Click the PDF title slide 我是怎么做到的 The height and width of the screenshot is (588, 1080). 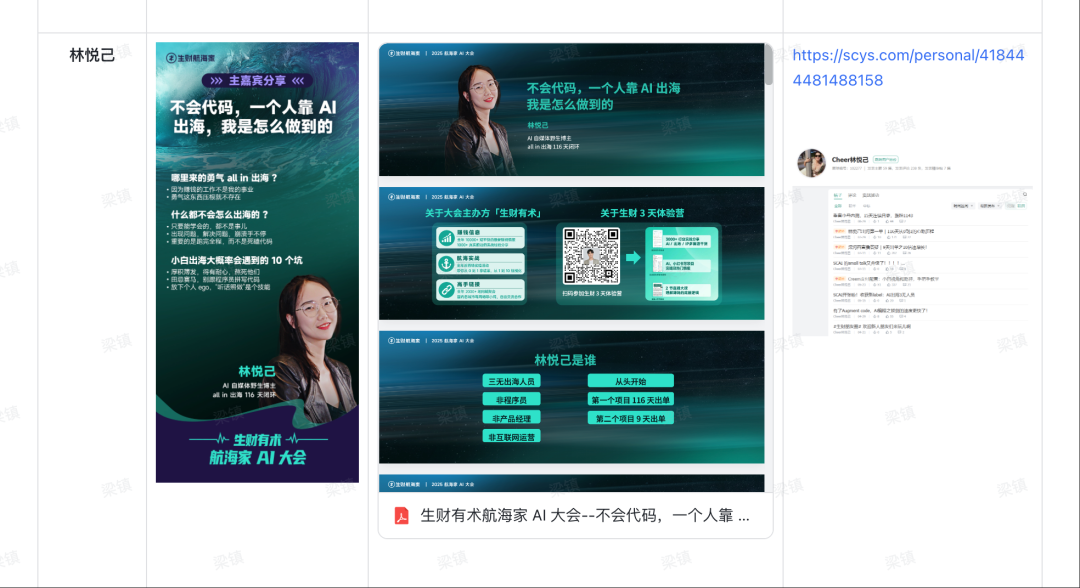(x=571, y=110)
